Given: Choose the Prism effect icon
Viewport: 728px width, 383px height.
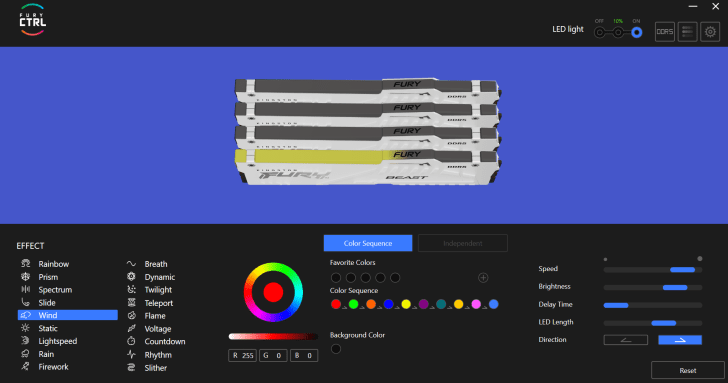Looking at the screenshot, I should [26, 277].
